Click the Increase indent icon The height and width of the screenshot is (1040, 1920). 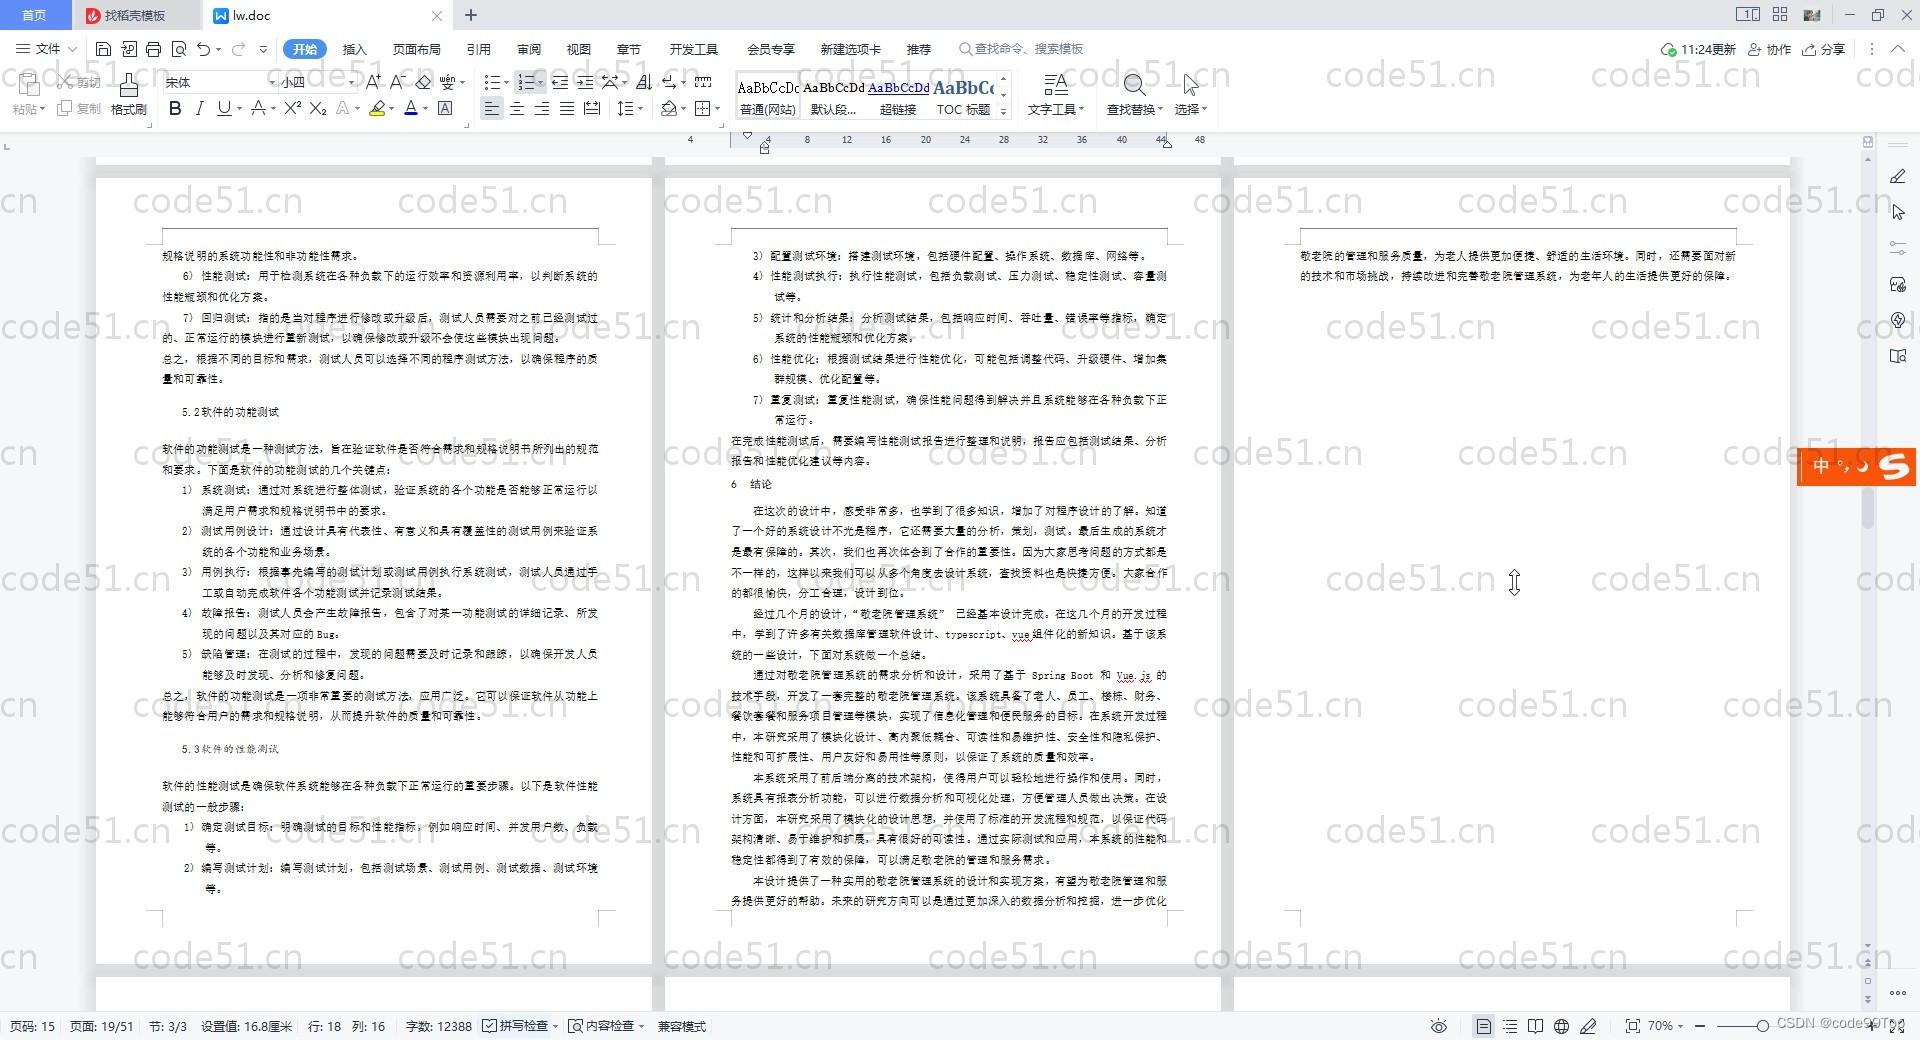pos(585,82)
